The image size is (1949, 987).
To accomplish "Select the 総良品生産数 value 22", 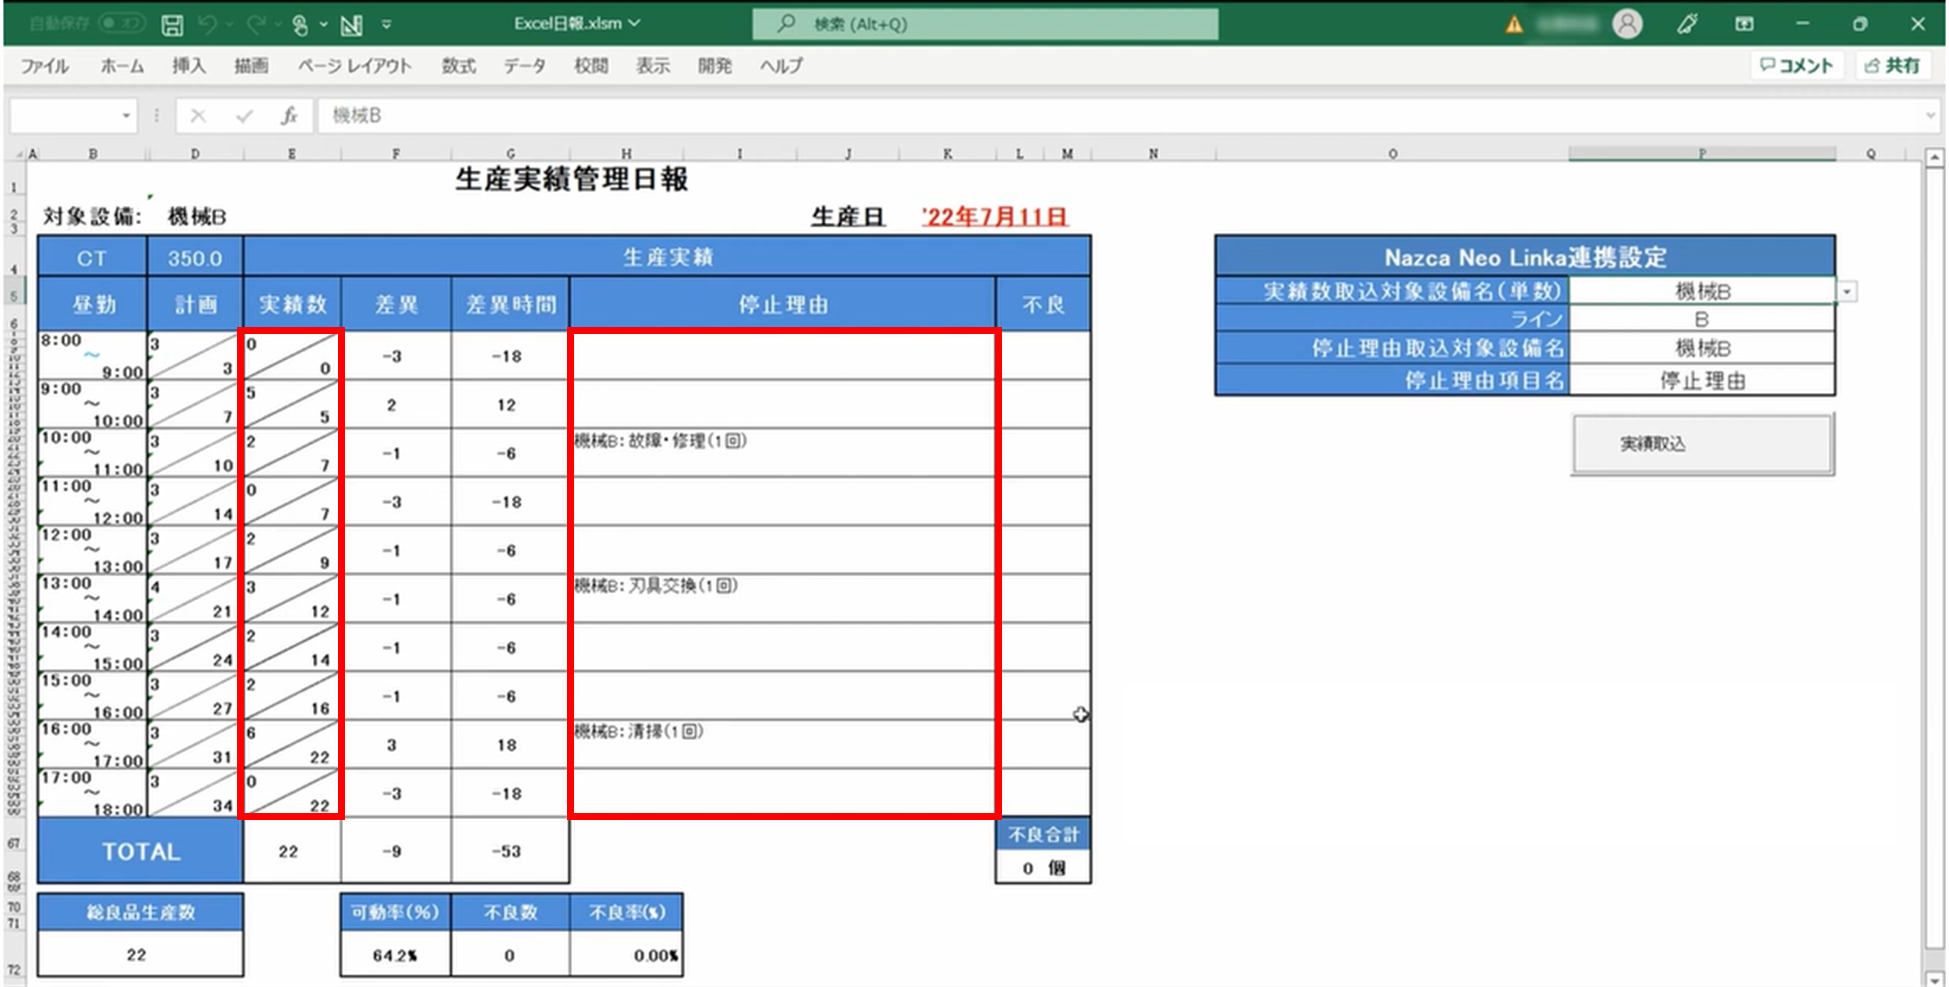I will pos(140,955).
